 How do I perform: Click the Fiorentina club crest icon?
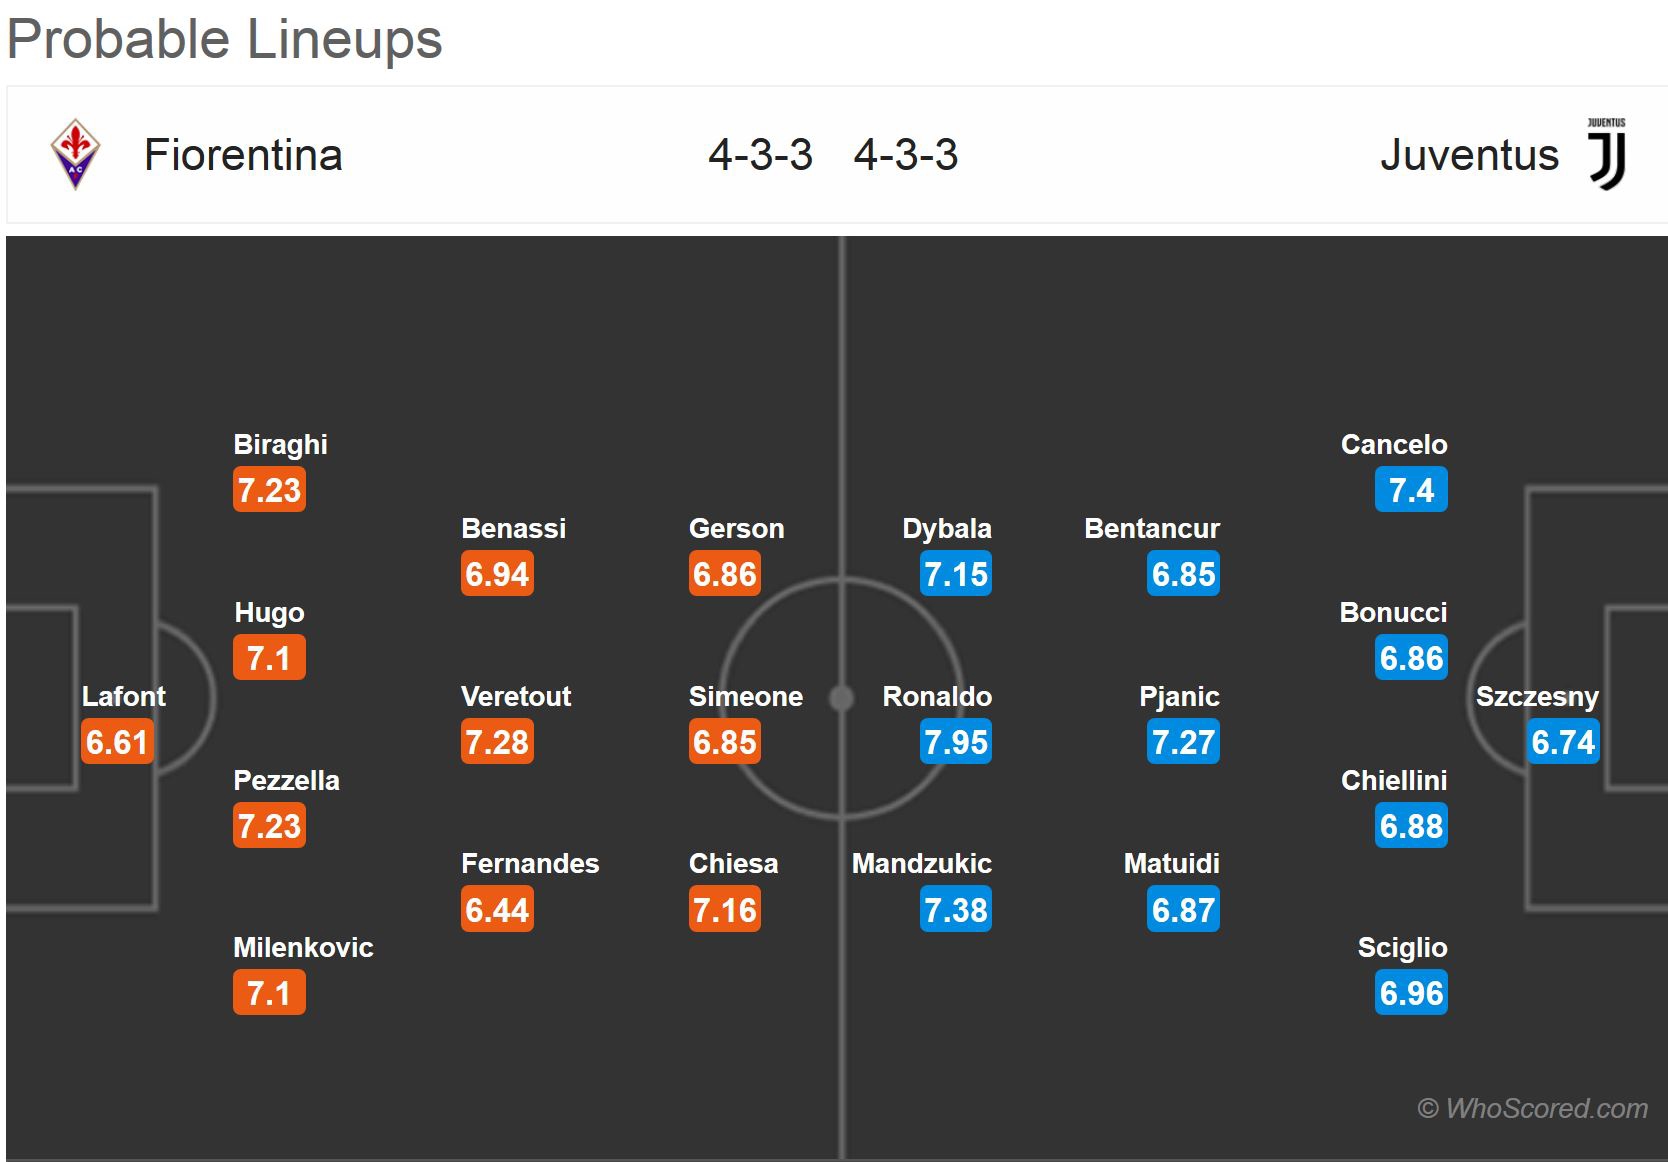(75, 155)
